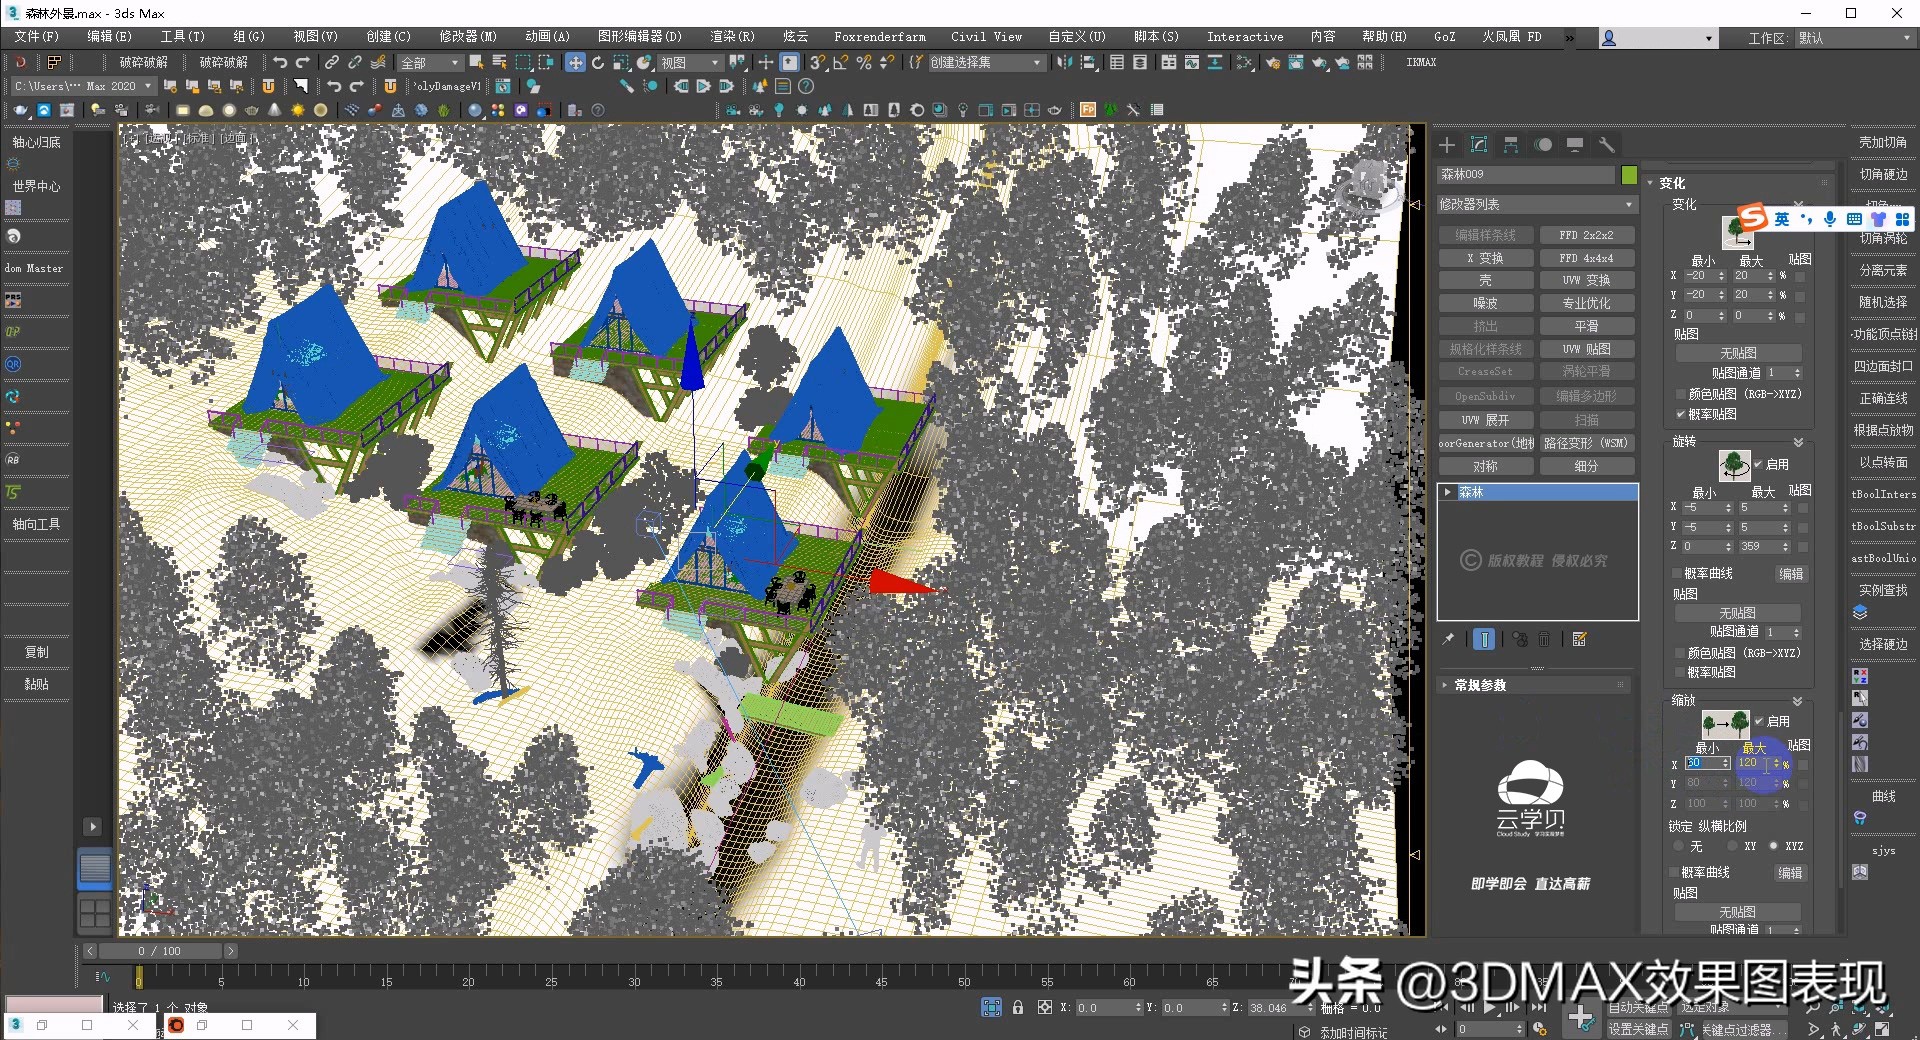Uncheck the 概率贴图 checkbox
Viewport: 1920px width, 1040px height.
(1681, 414)
